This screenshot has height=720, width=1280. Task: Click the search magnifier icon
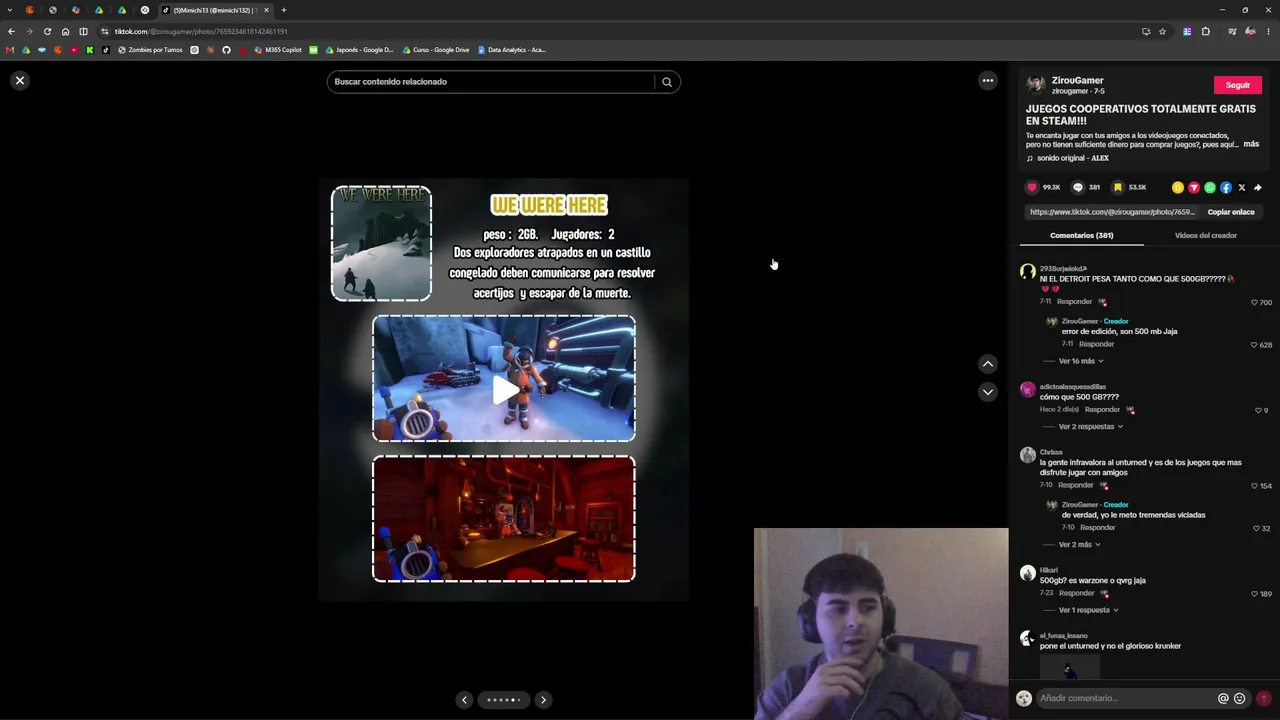(x=667, y=82)
